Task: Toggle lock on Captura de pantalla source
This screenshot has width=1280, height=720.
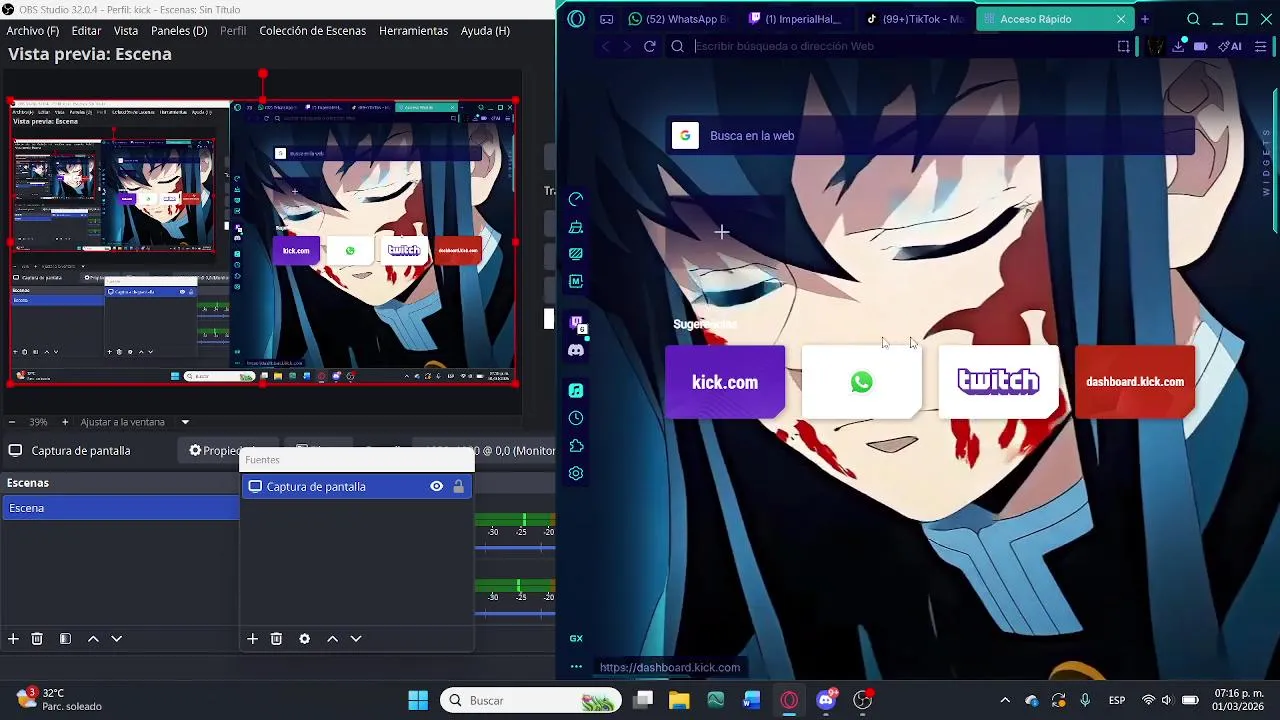Action: (x=459, y=487)
